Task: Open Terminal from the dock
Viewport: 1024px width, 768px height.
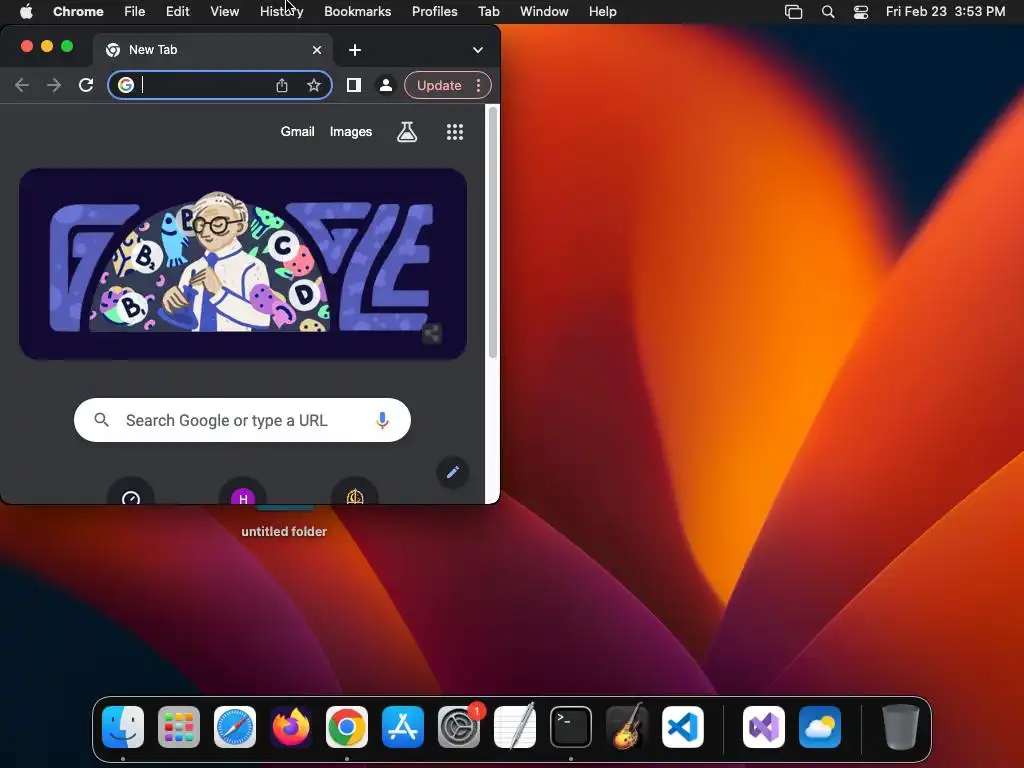Action: [x=571, y=727]
